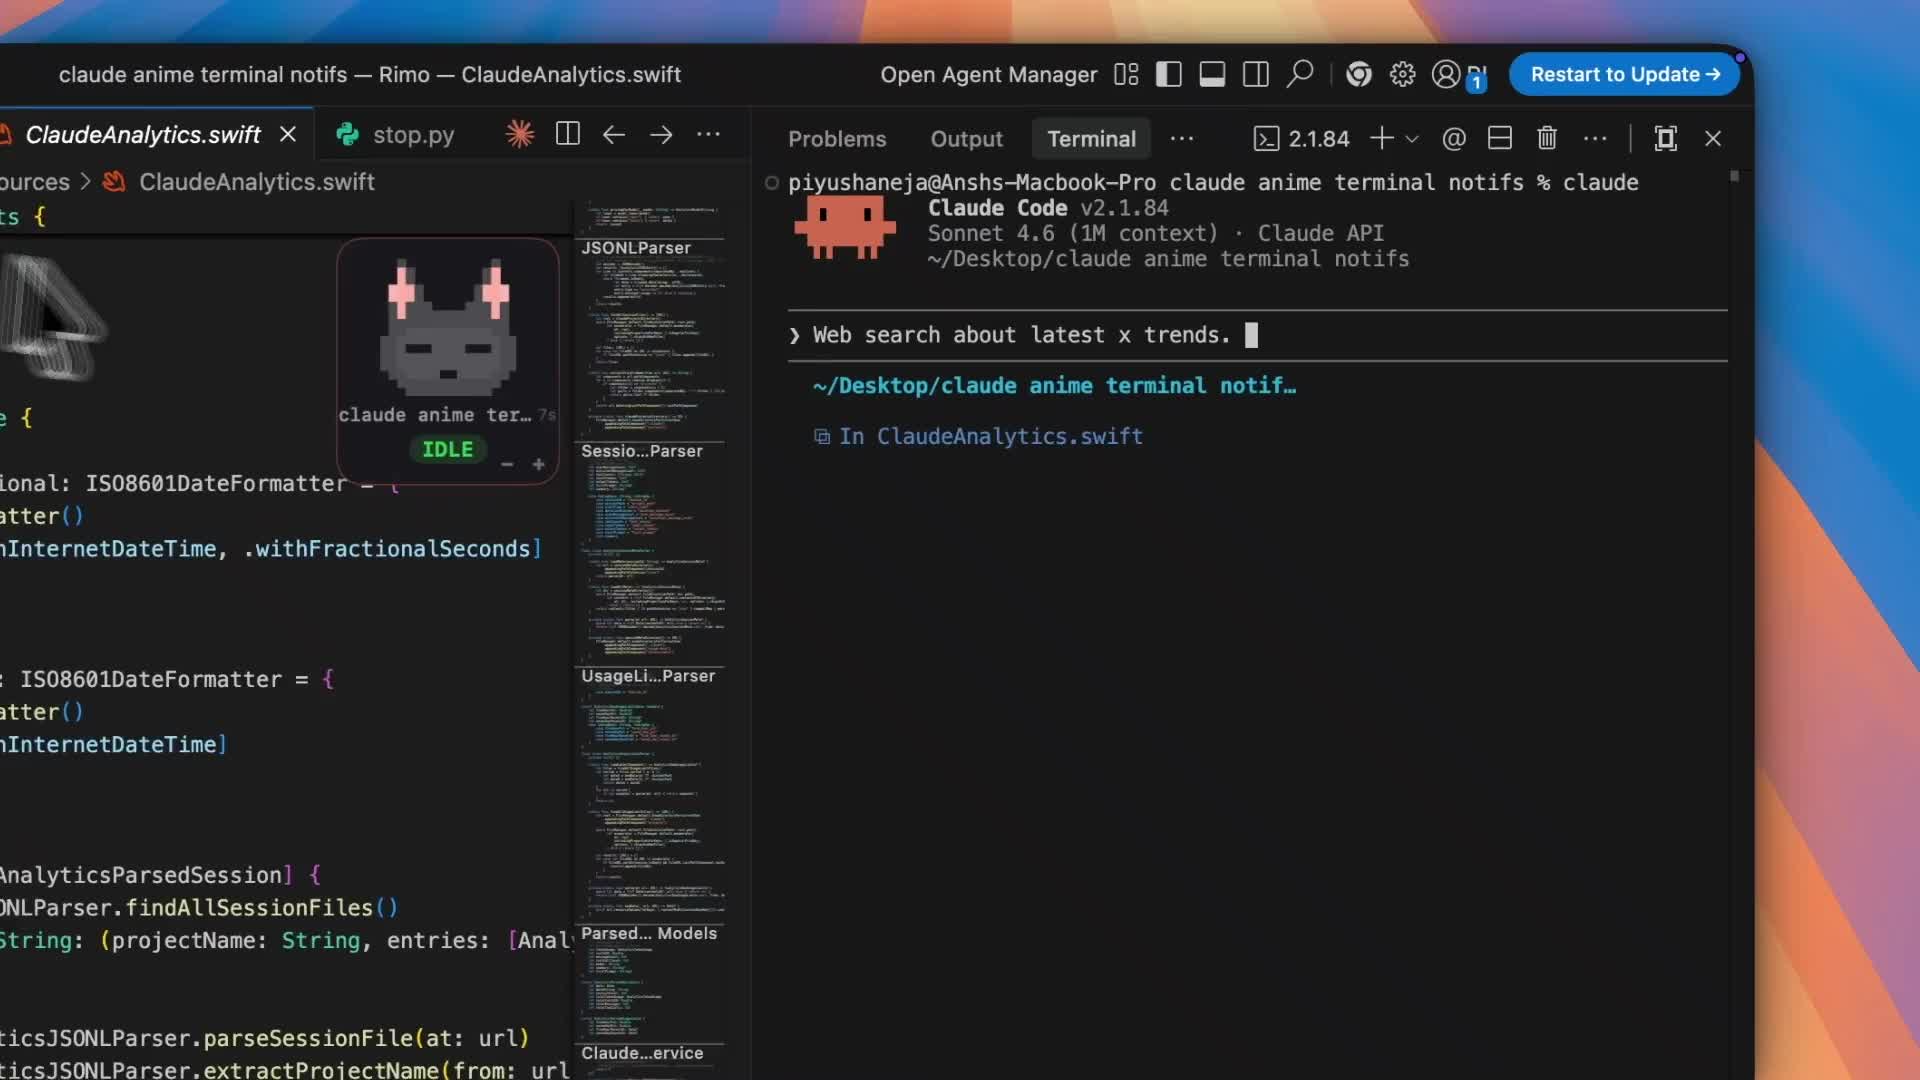Navigate back with the left arrow
This screenshot has width=1920, height=1080.
coord(614,134)
